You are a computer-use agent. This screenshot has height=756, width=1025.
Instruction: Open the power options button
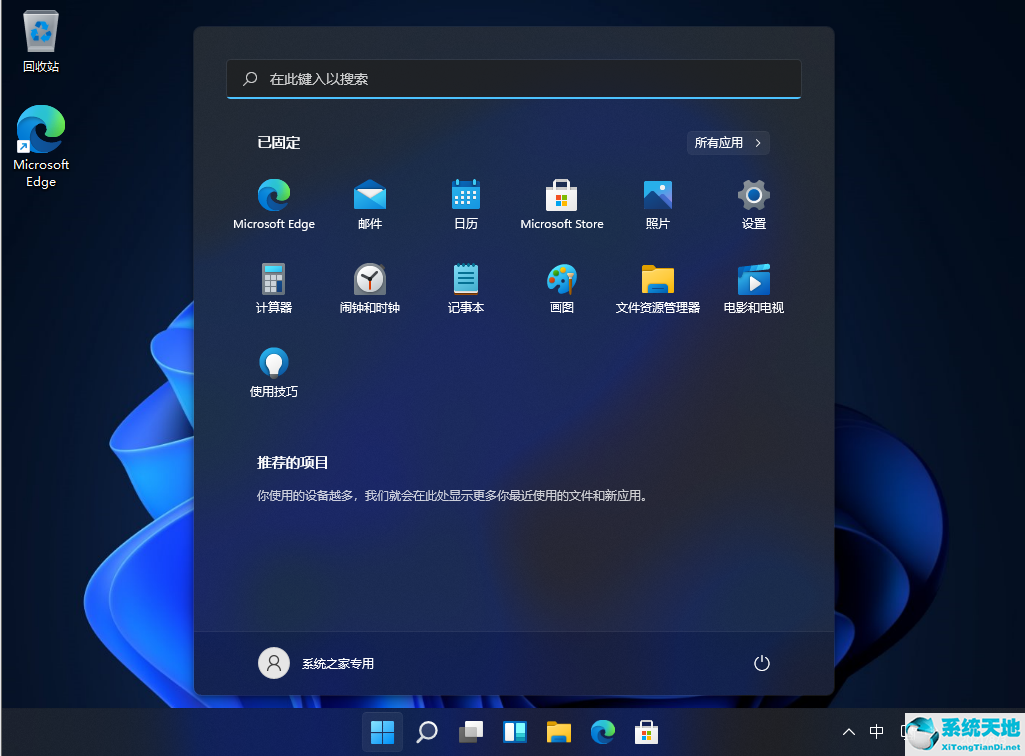coord(761,663)
